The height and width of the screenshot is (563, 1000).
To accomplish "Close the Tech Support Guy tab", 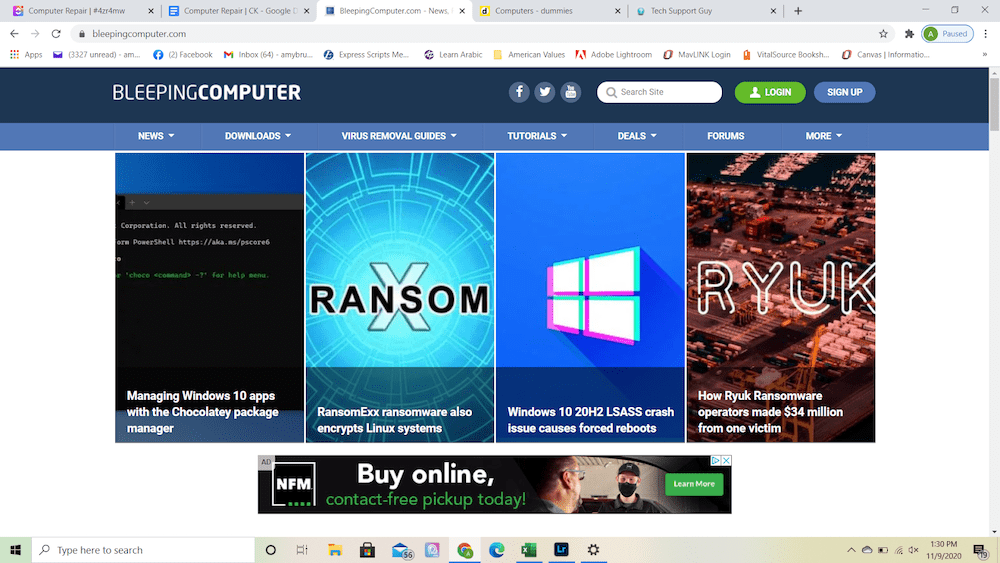I will point(773,11).
